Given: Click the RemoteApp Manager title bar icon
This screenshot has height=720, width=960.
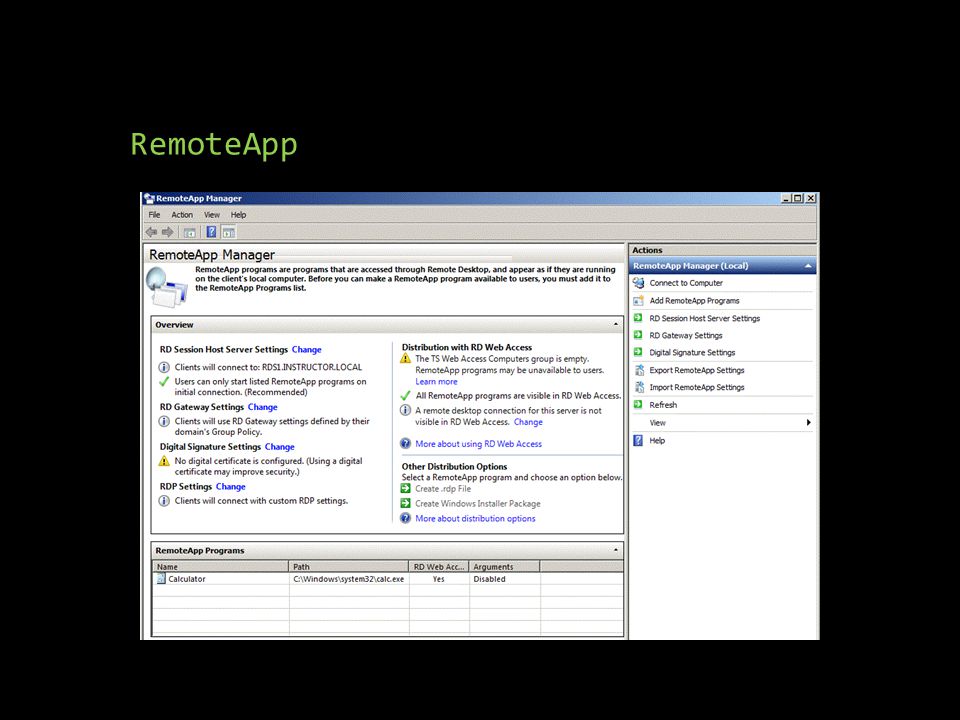Looking at the screenshot, I should pyautogui.click(x=149, y=198).
